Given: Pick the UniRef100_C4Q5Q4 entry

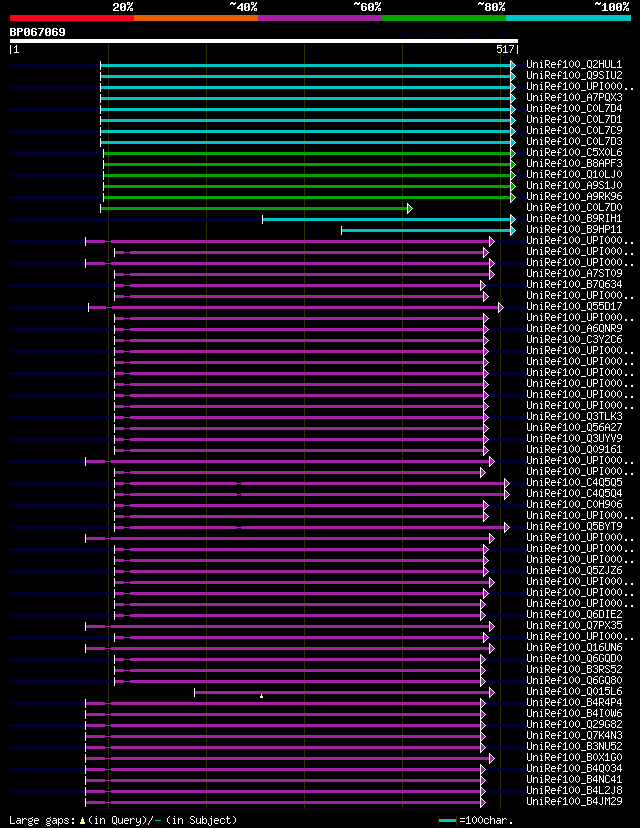Looking at the screenshot, I should point(574,494).
